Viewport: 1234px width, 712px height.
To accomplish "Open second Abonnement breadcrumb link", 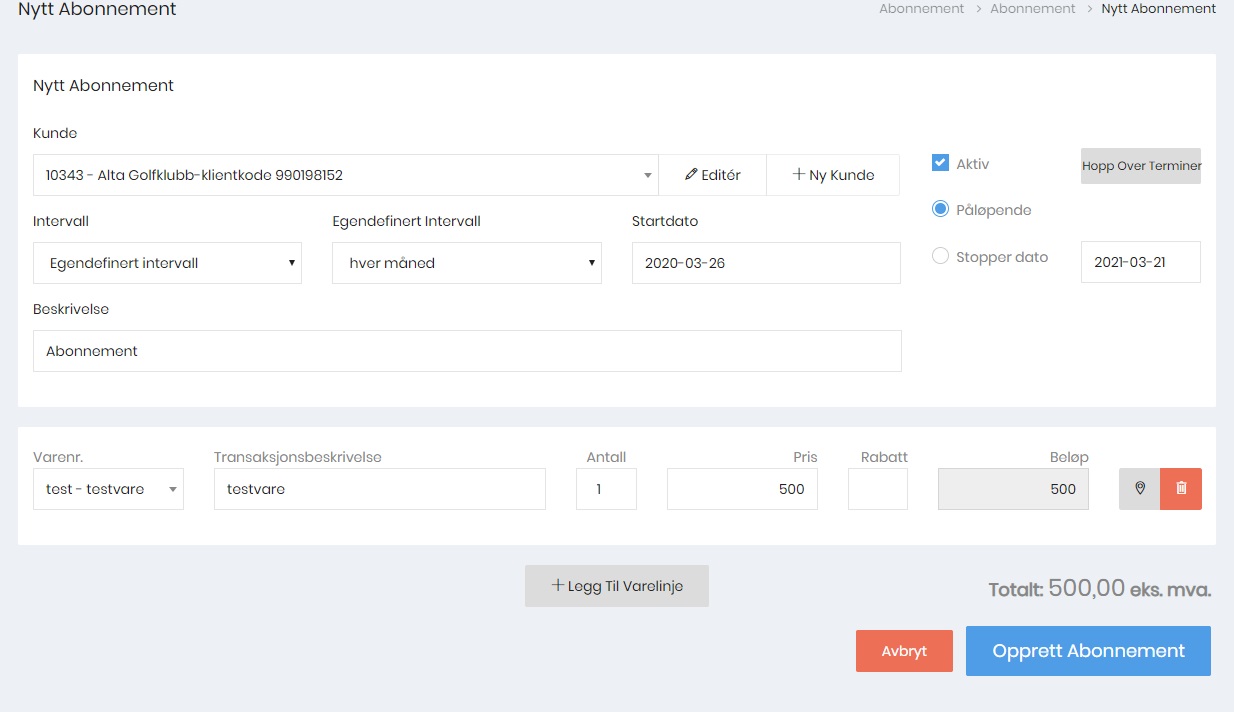I will click(x=1033, y=8).
